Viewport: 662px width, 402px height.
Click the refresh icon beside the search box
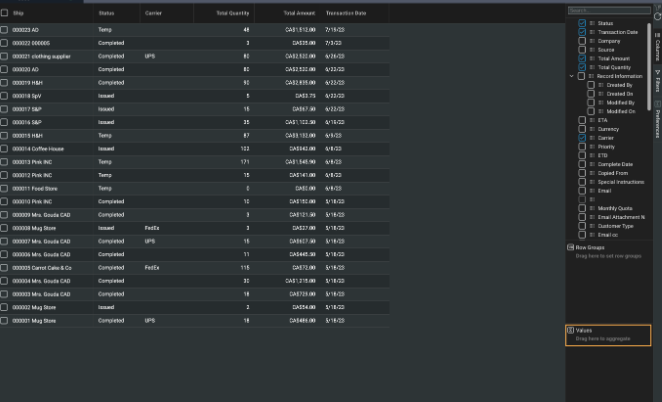tap(658, 11)
